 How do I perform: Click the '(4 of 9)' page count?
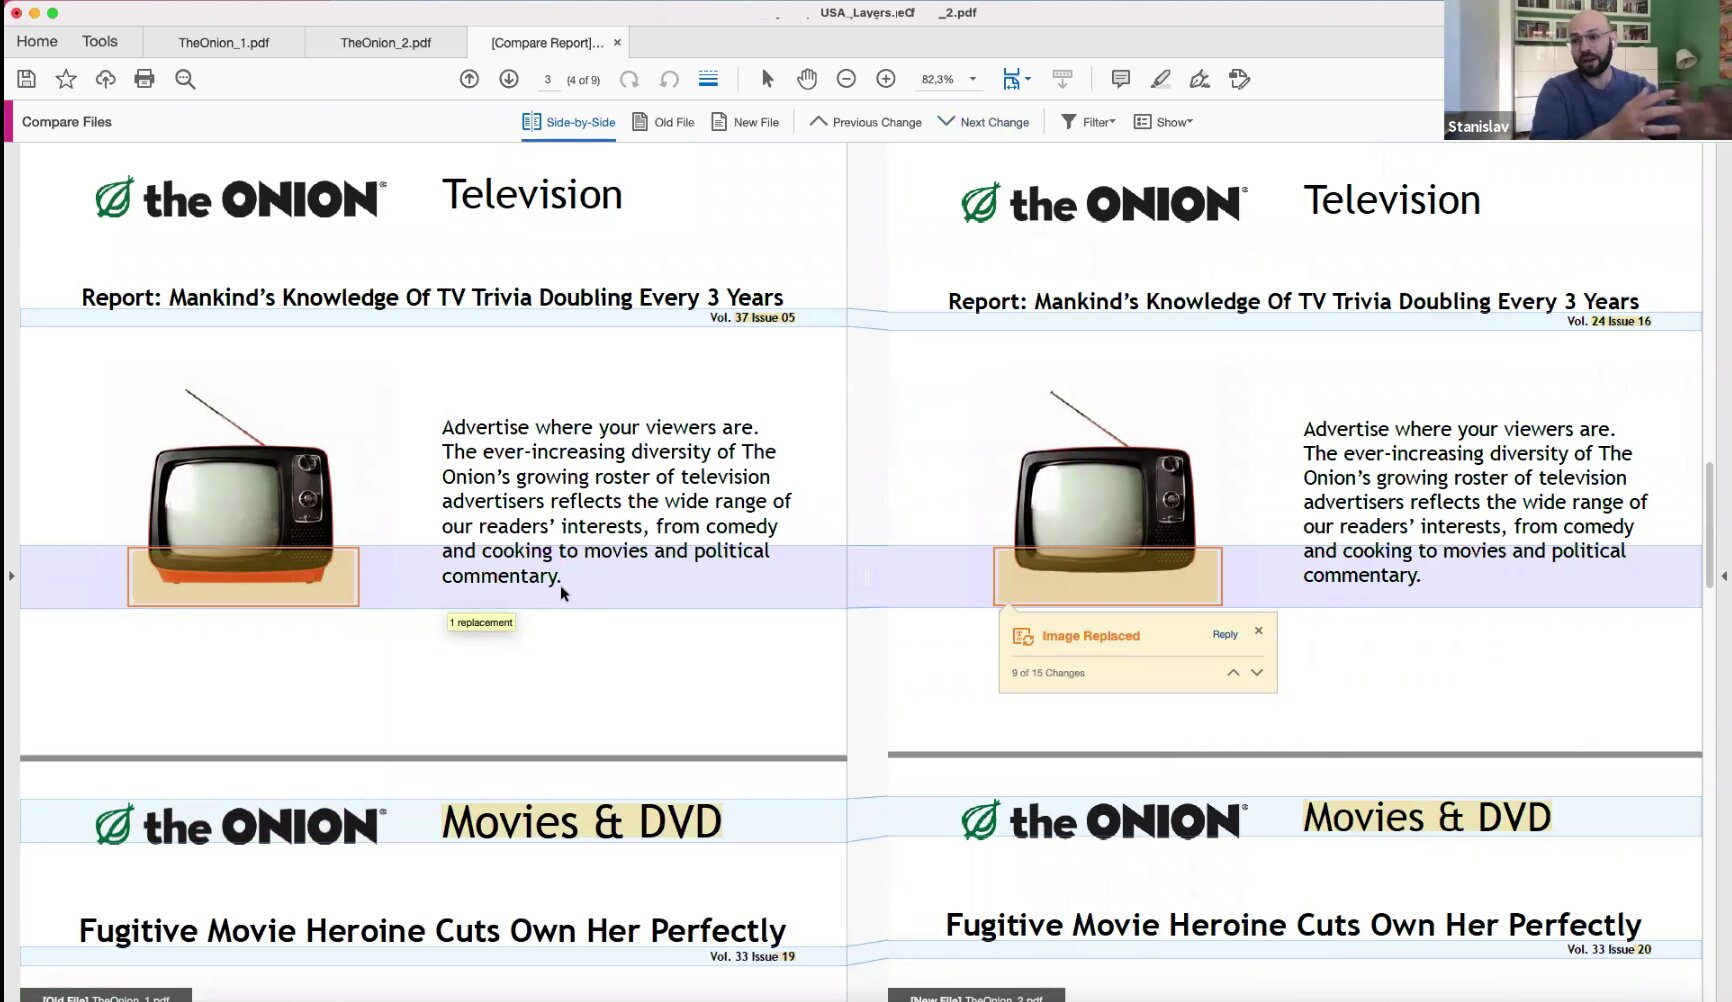pos(583,80)
